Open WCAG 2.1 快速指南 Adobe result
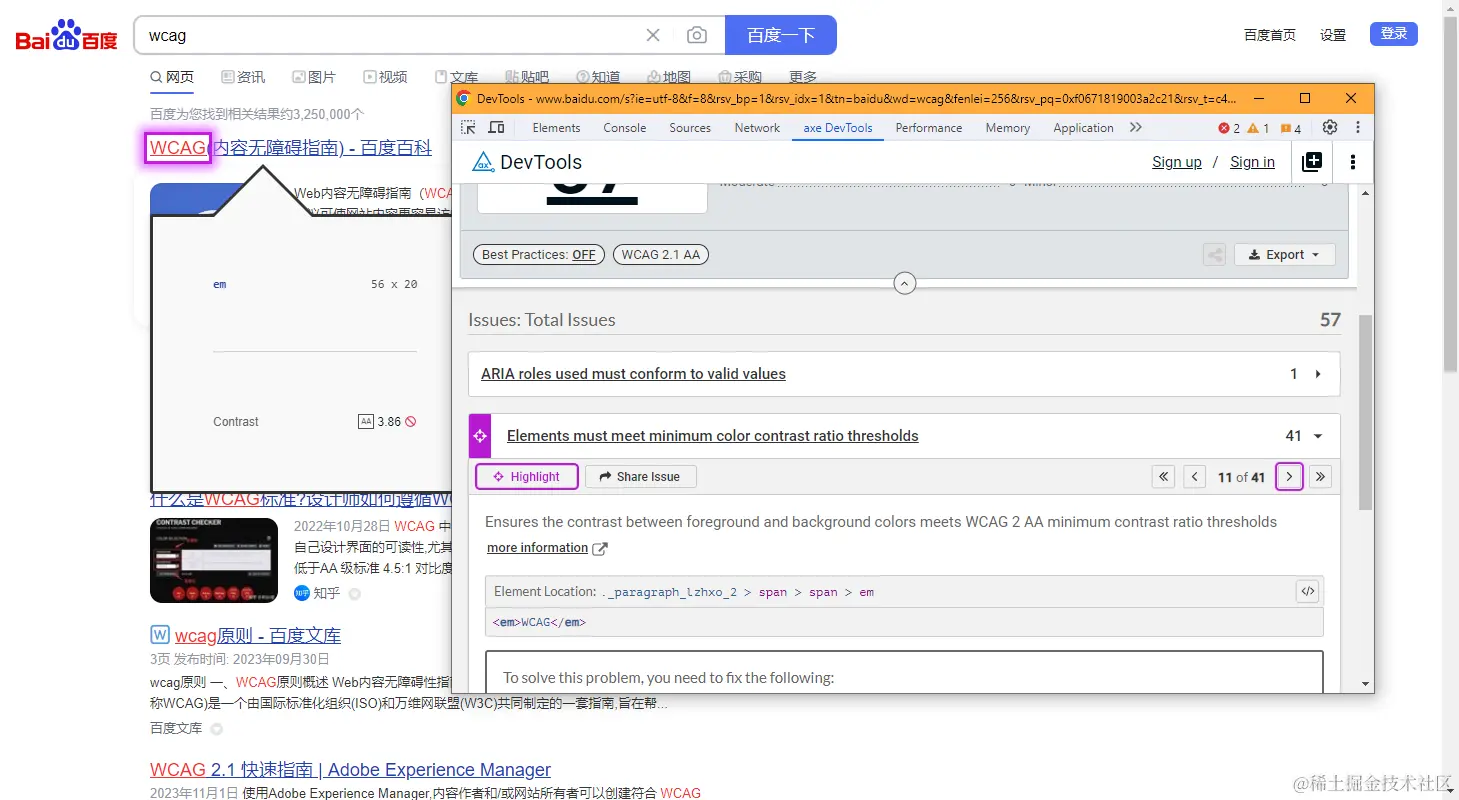Screen dimensions: 1459x800 click(350, 770)
